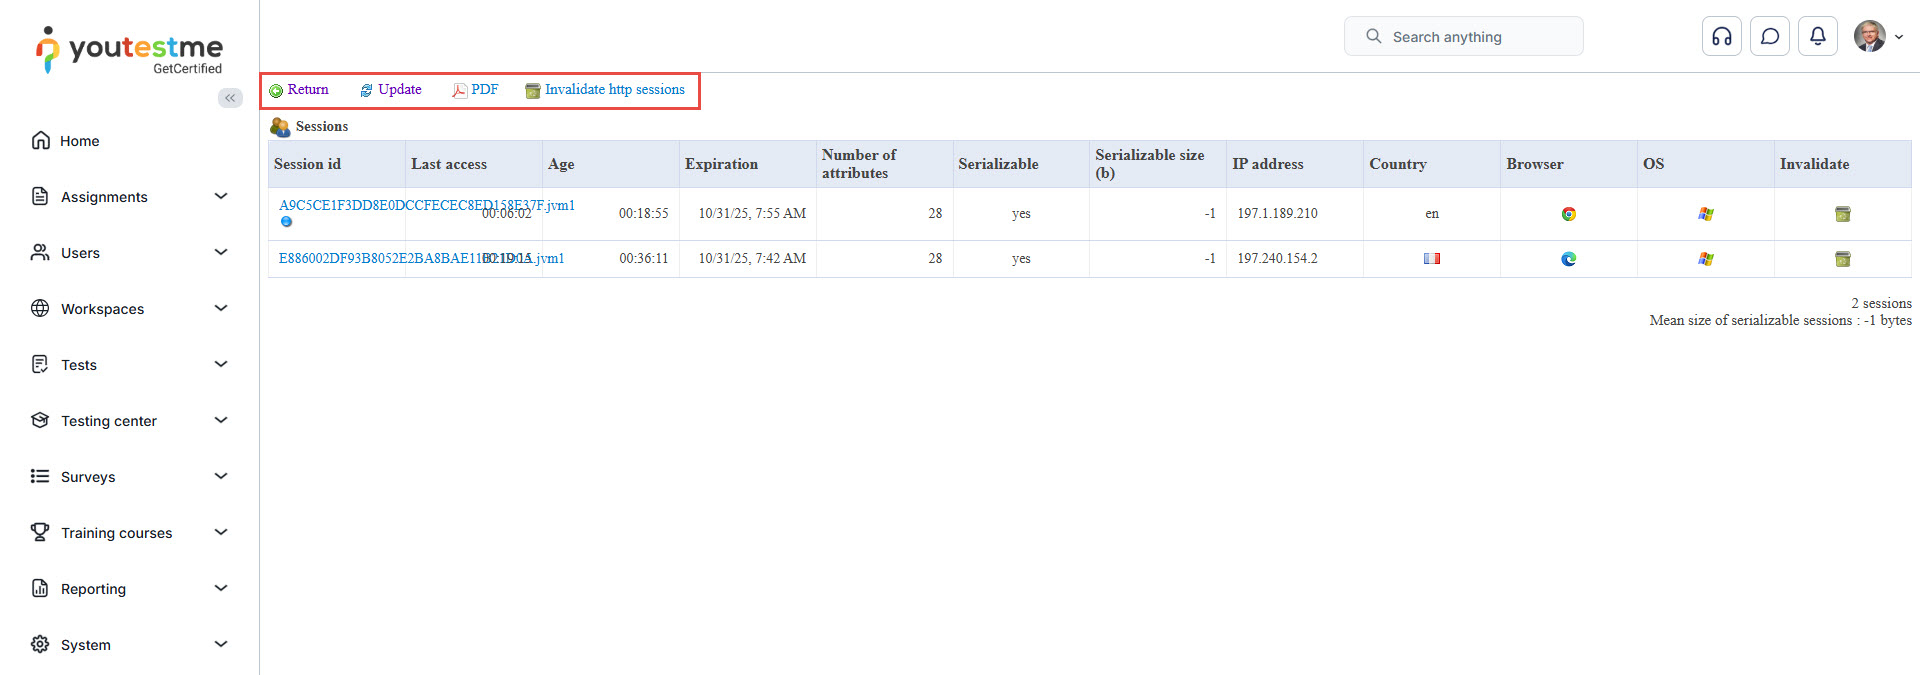Collapse the sidebar with double-chevron button

230,98
